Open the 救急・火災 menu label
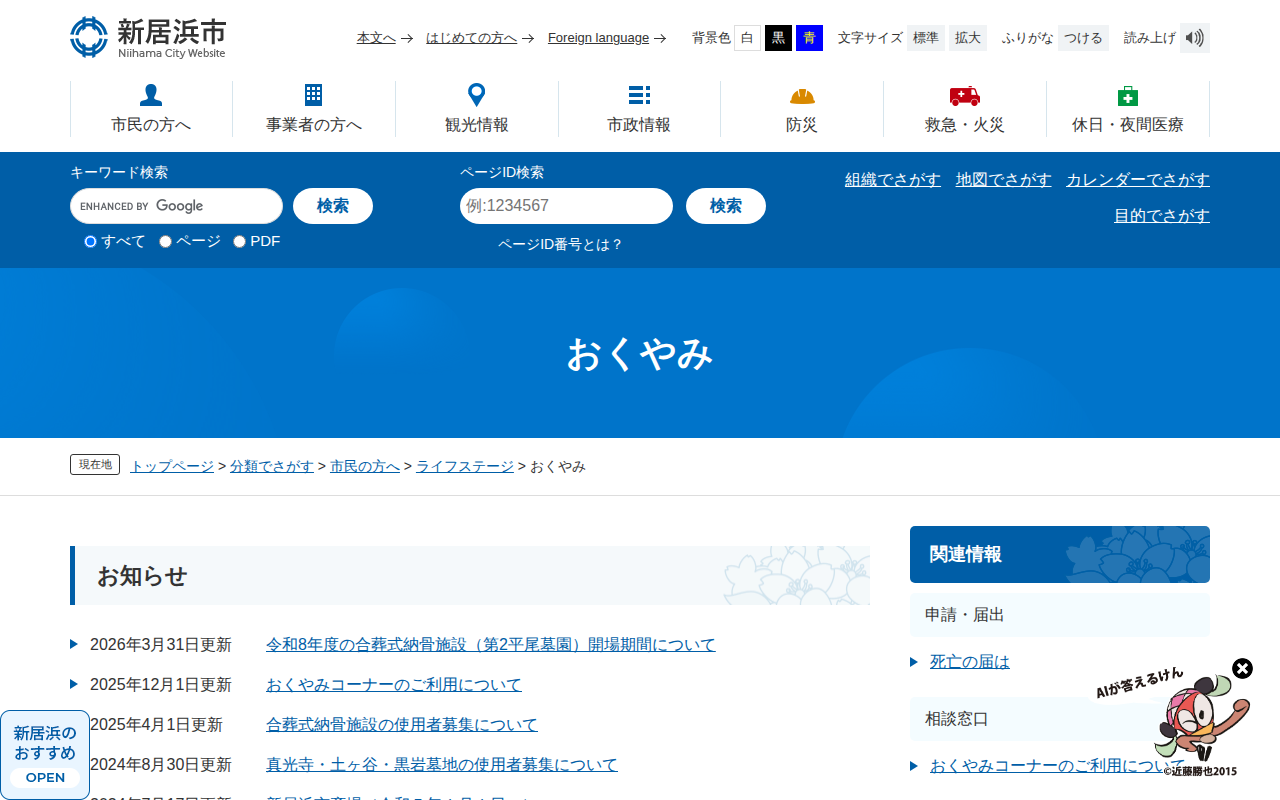 coord(965,125)
